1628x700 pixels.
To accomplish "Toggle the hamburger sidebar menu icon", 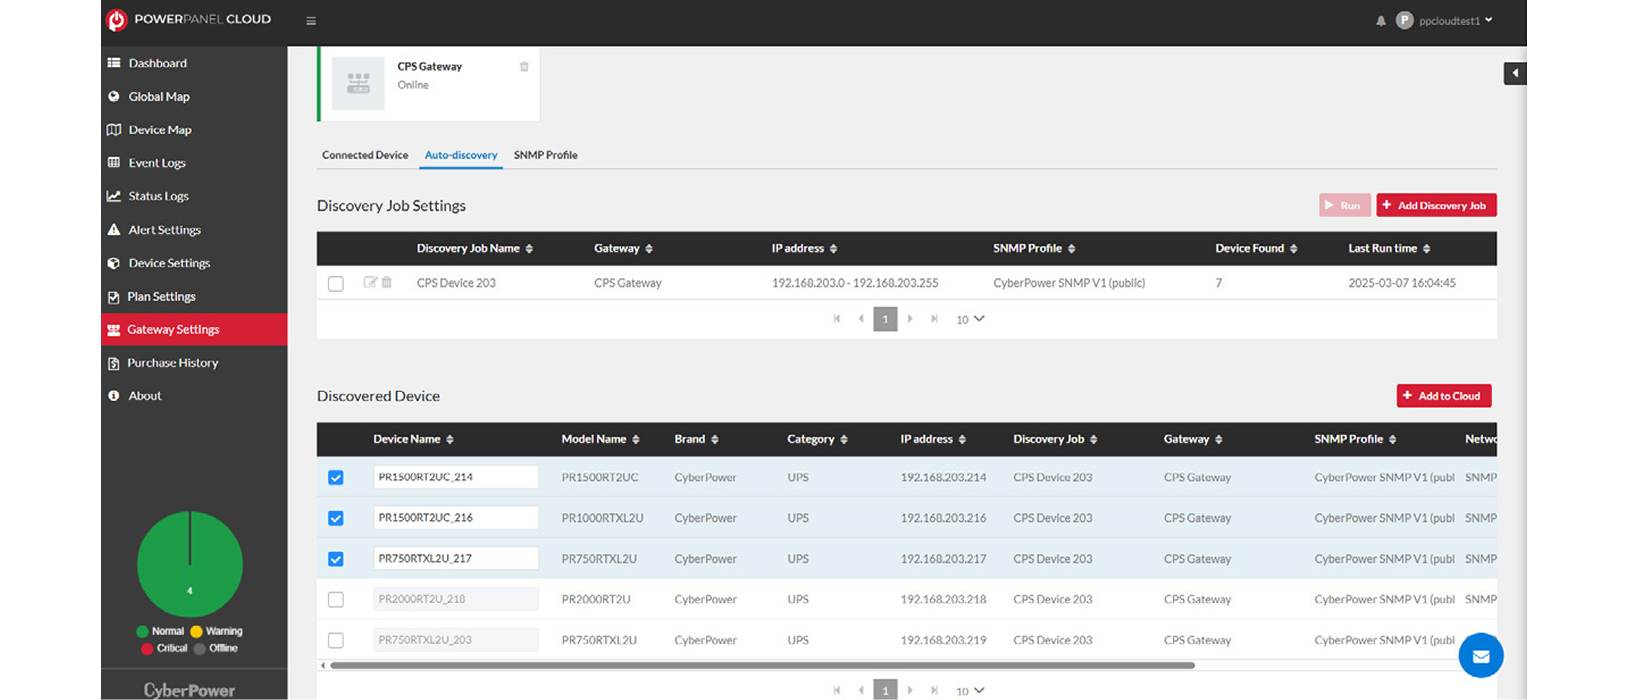I will point(311,21).
